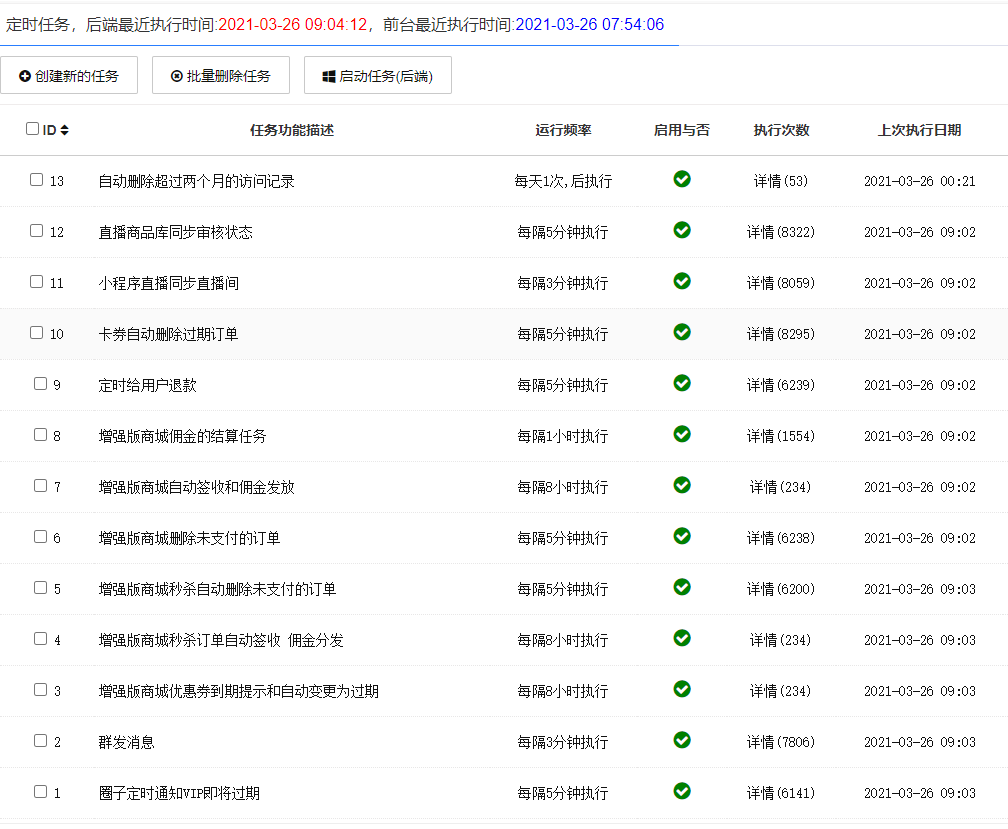This screenshot has height=829, width=1008.
Task: View 详情(53) for task 13
Action: (781, 181)
